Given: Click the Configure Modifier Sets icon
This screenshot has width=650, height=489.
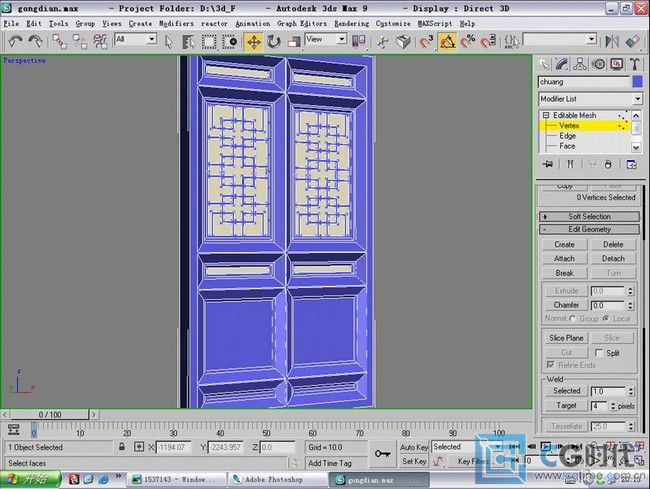Looking at the screenshot, I should (631, 165).
